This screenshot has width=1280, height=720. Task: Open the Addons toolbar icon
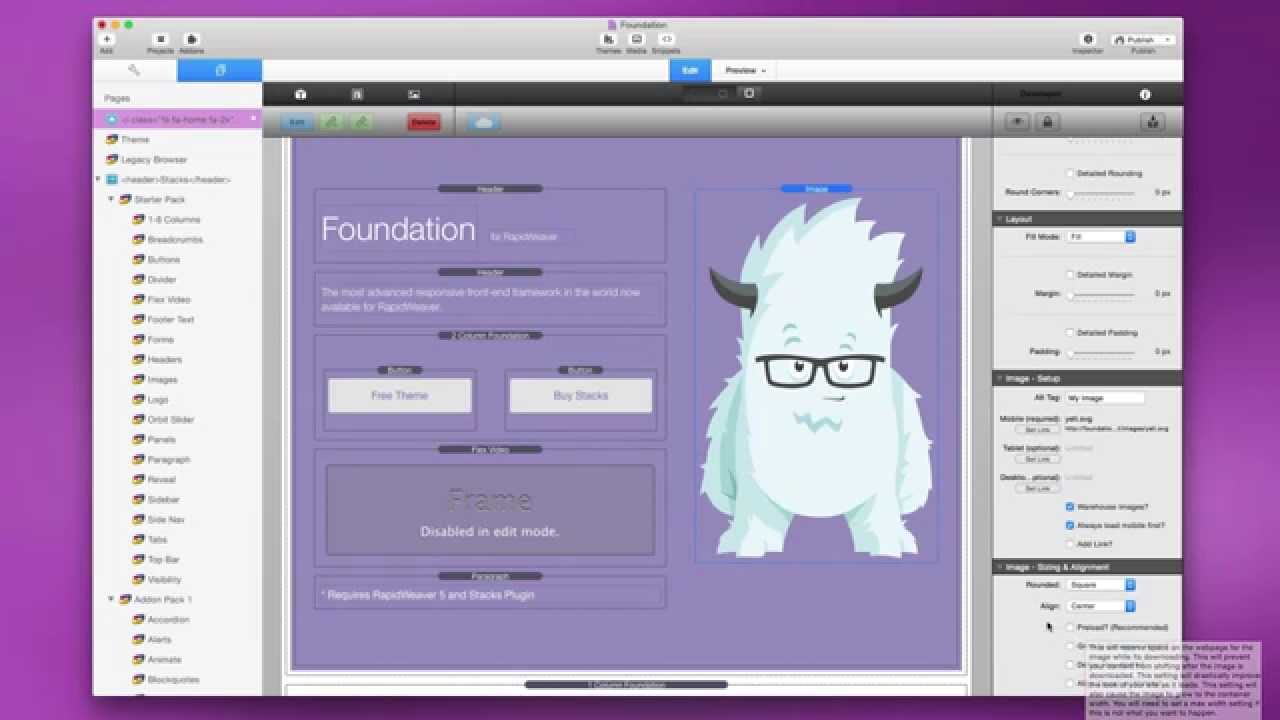pos(191,39)
